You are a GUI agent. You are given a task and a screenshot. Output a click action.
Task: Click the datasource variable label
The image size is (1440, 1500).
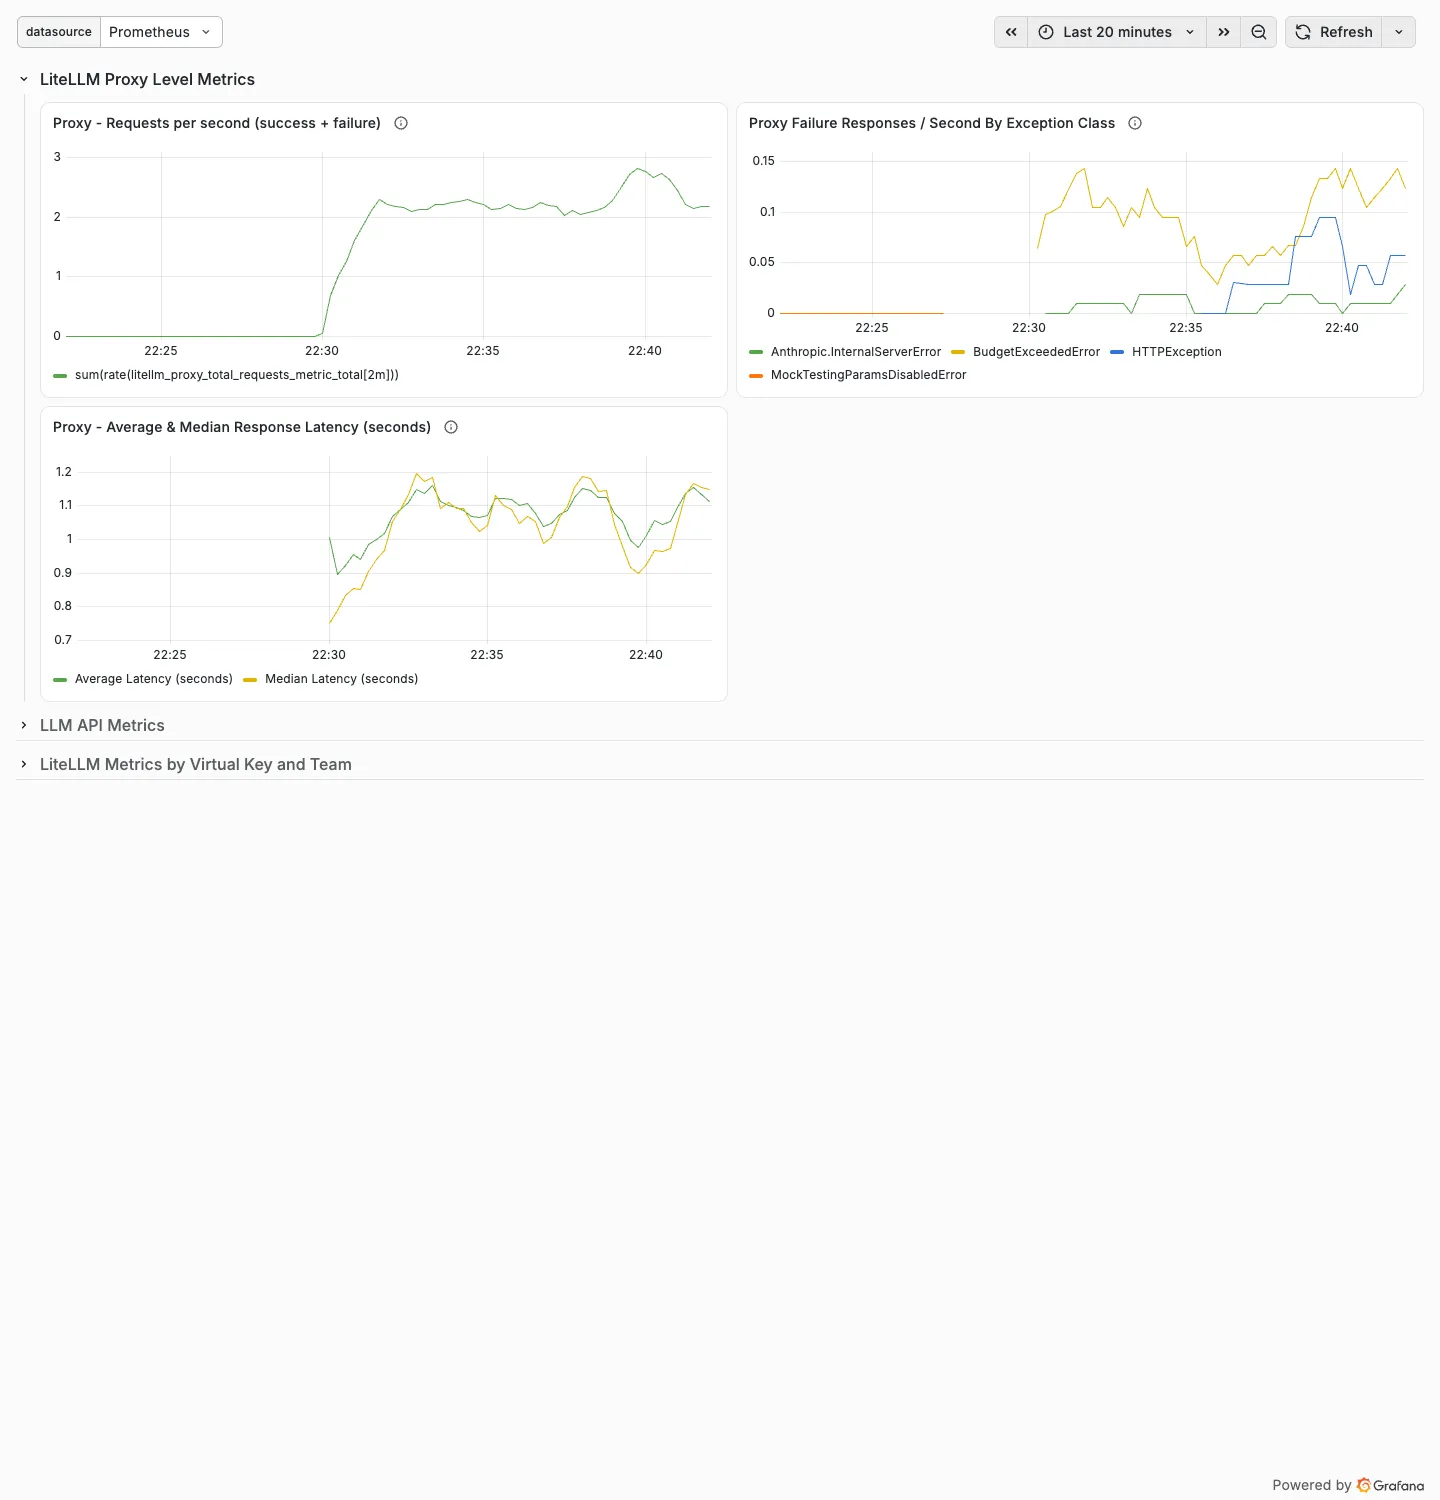(x=59, y=32)
